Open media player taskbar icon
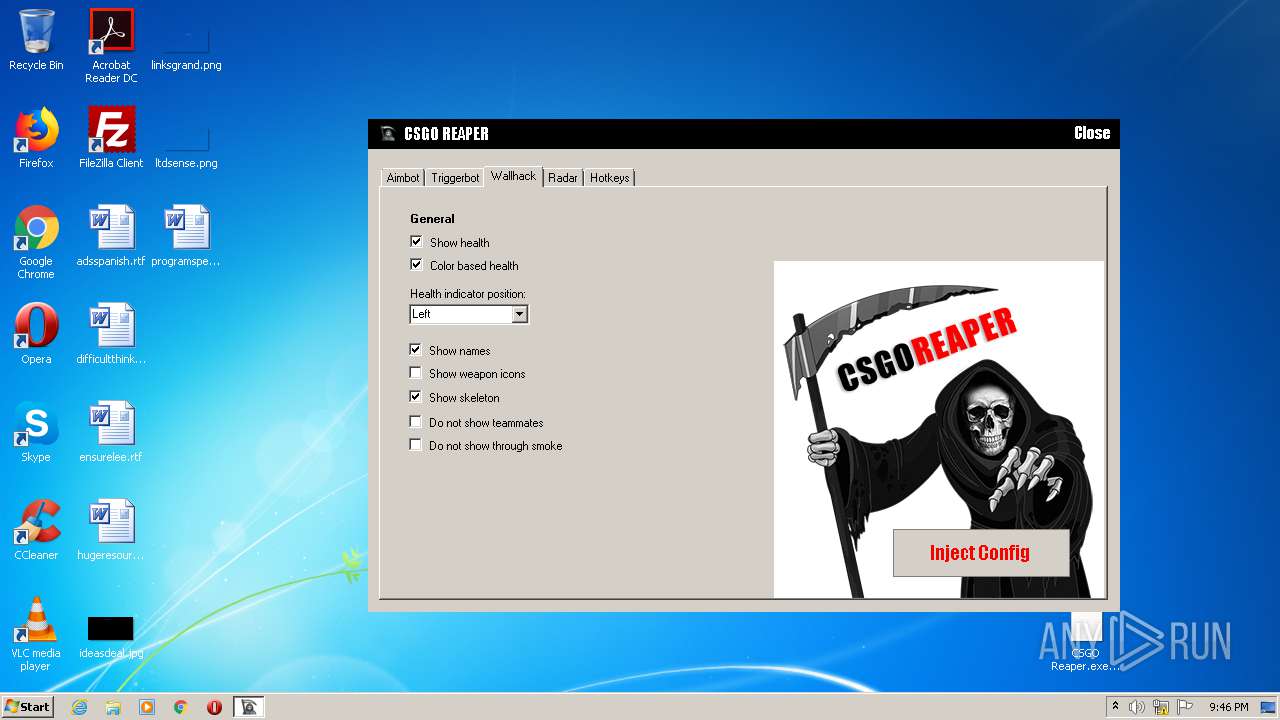Viewport: 1280px width, 720px height. [147, 707]
